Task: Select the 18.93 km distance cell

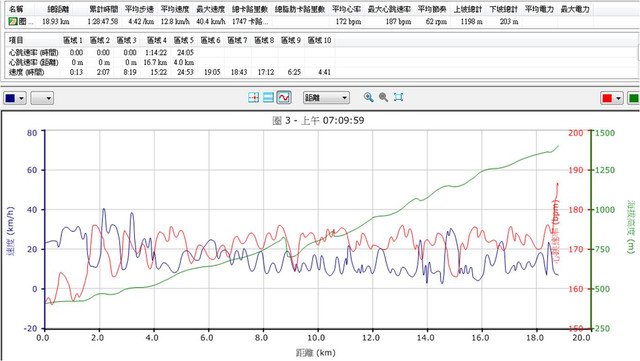Action: pyautogui.click(x=56, y=21)
